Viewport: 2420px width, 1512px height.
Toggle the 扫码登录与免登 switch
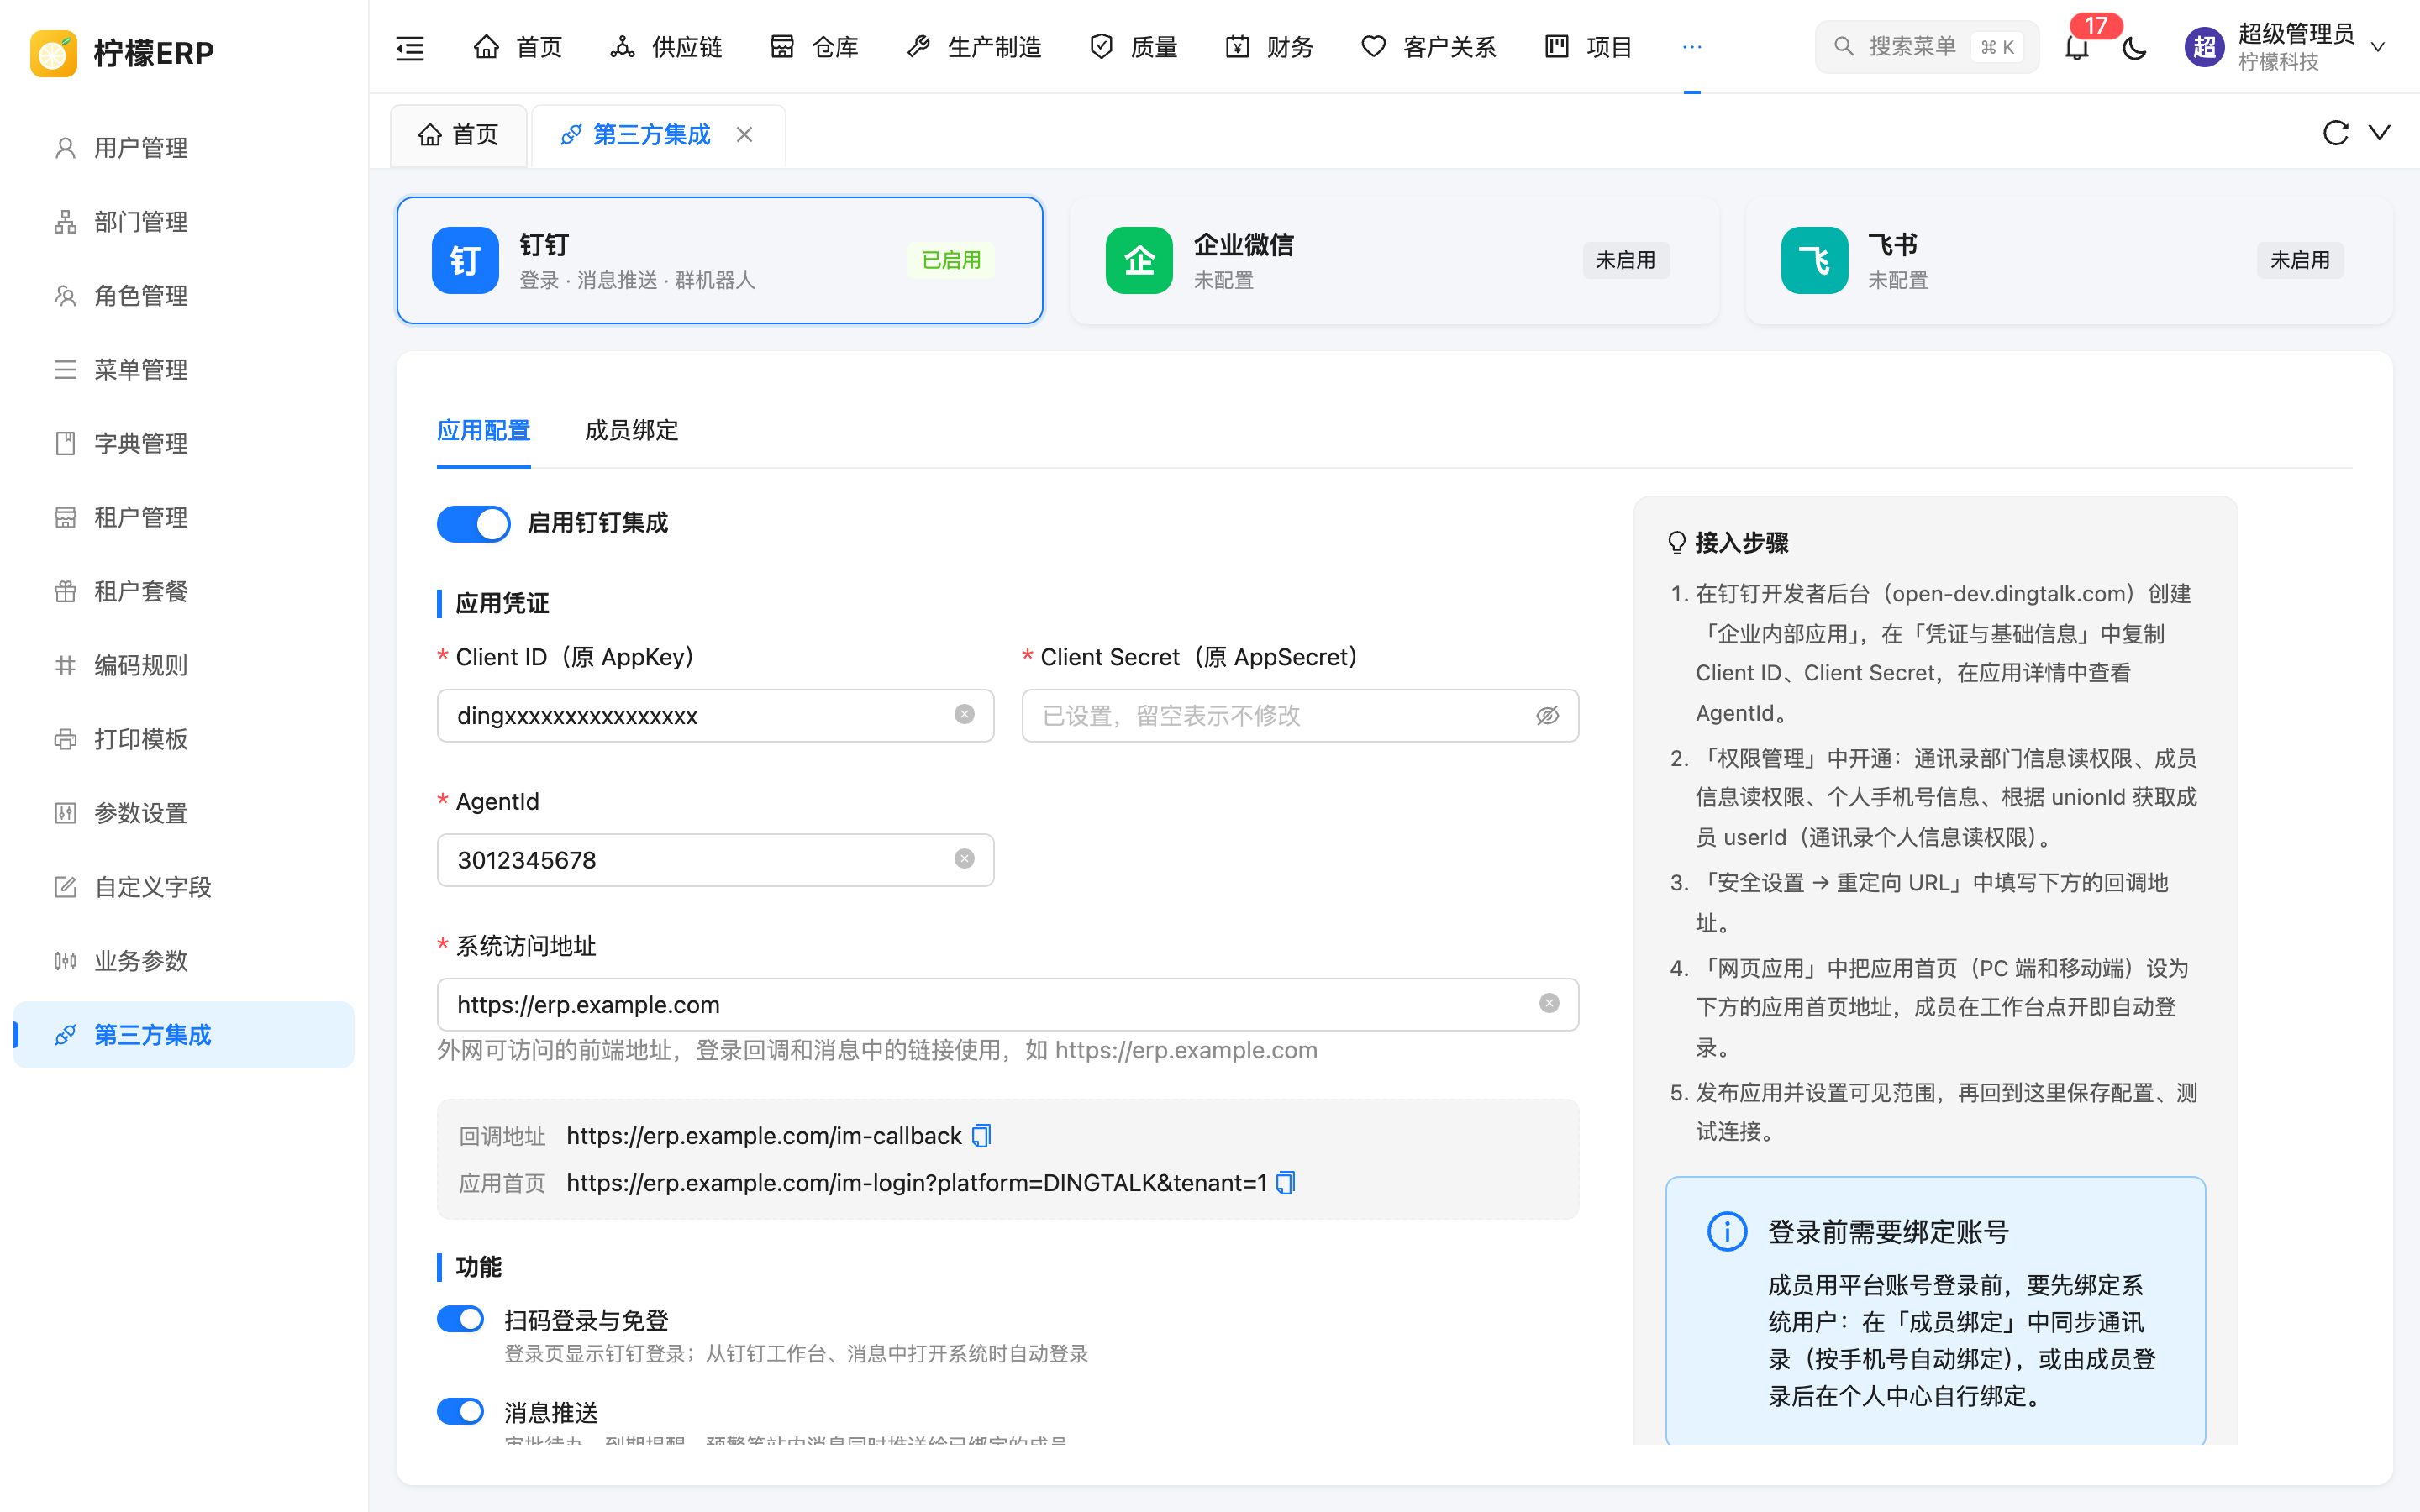(460, 1319)
